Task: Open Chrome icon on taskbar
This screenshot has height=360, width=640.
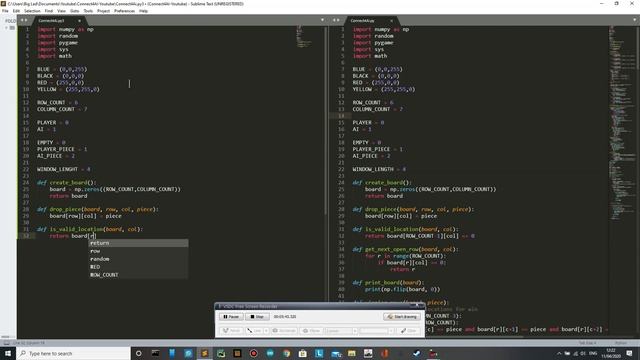Action: [x=287, y=353]
